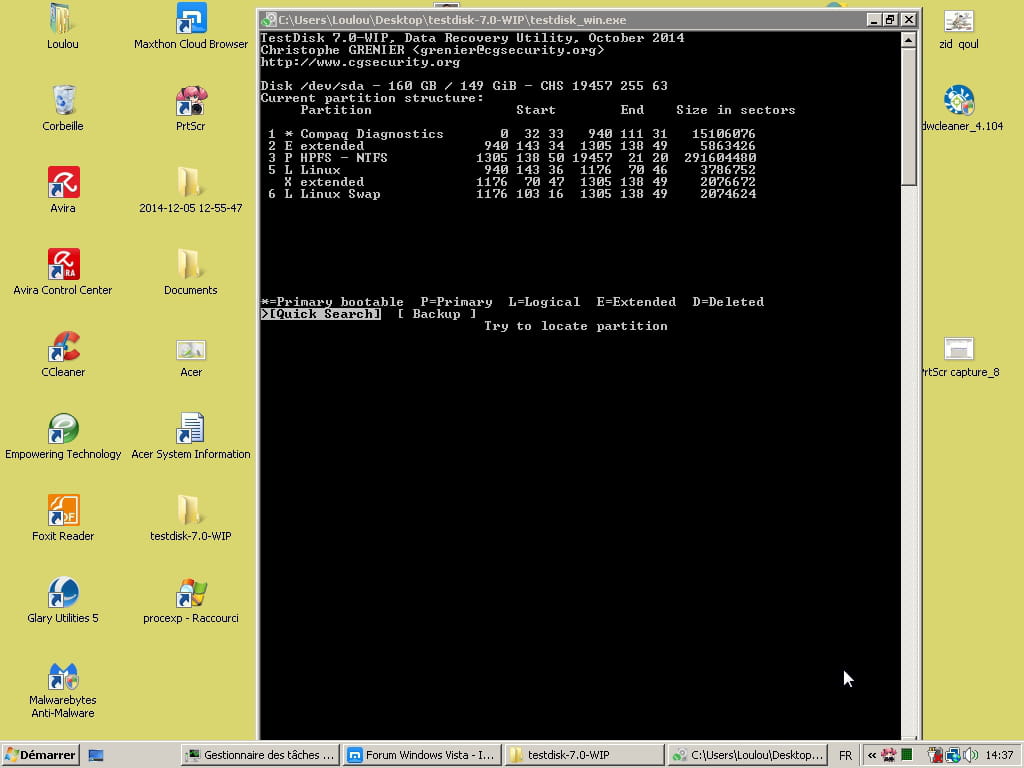The width and height of the screenshot is (1024, 768).
Task: Select Glary Utilities 5 shortcut
Action: click(x=63, y=600)
